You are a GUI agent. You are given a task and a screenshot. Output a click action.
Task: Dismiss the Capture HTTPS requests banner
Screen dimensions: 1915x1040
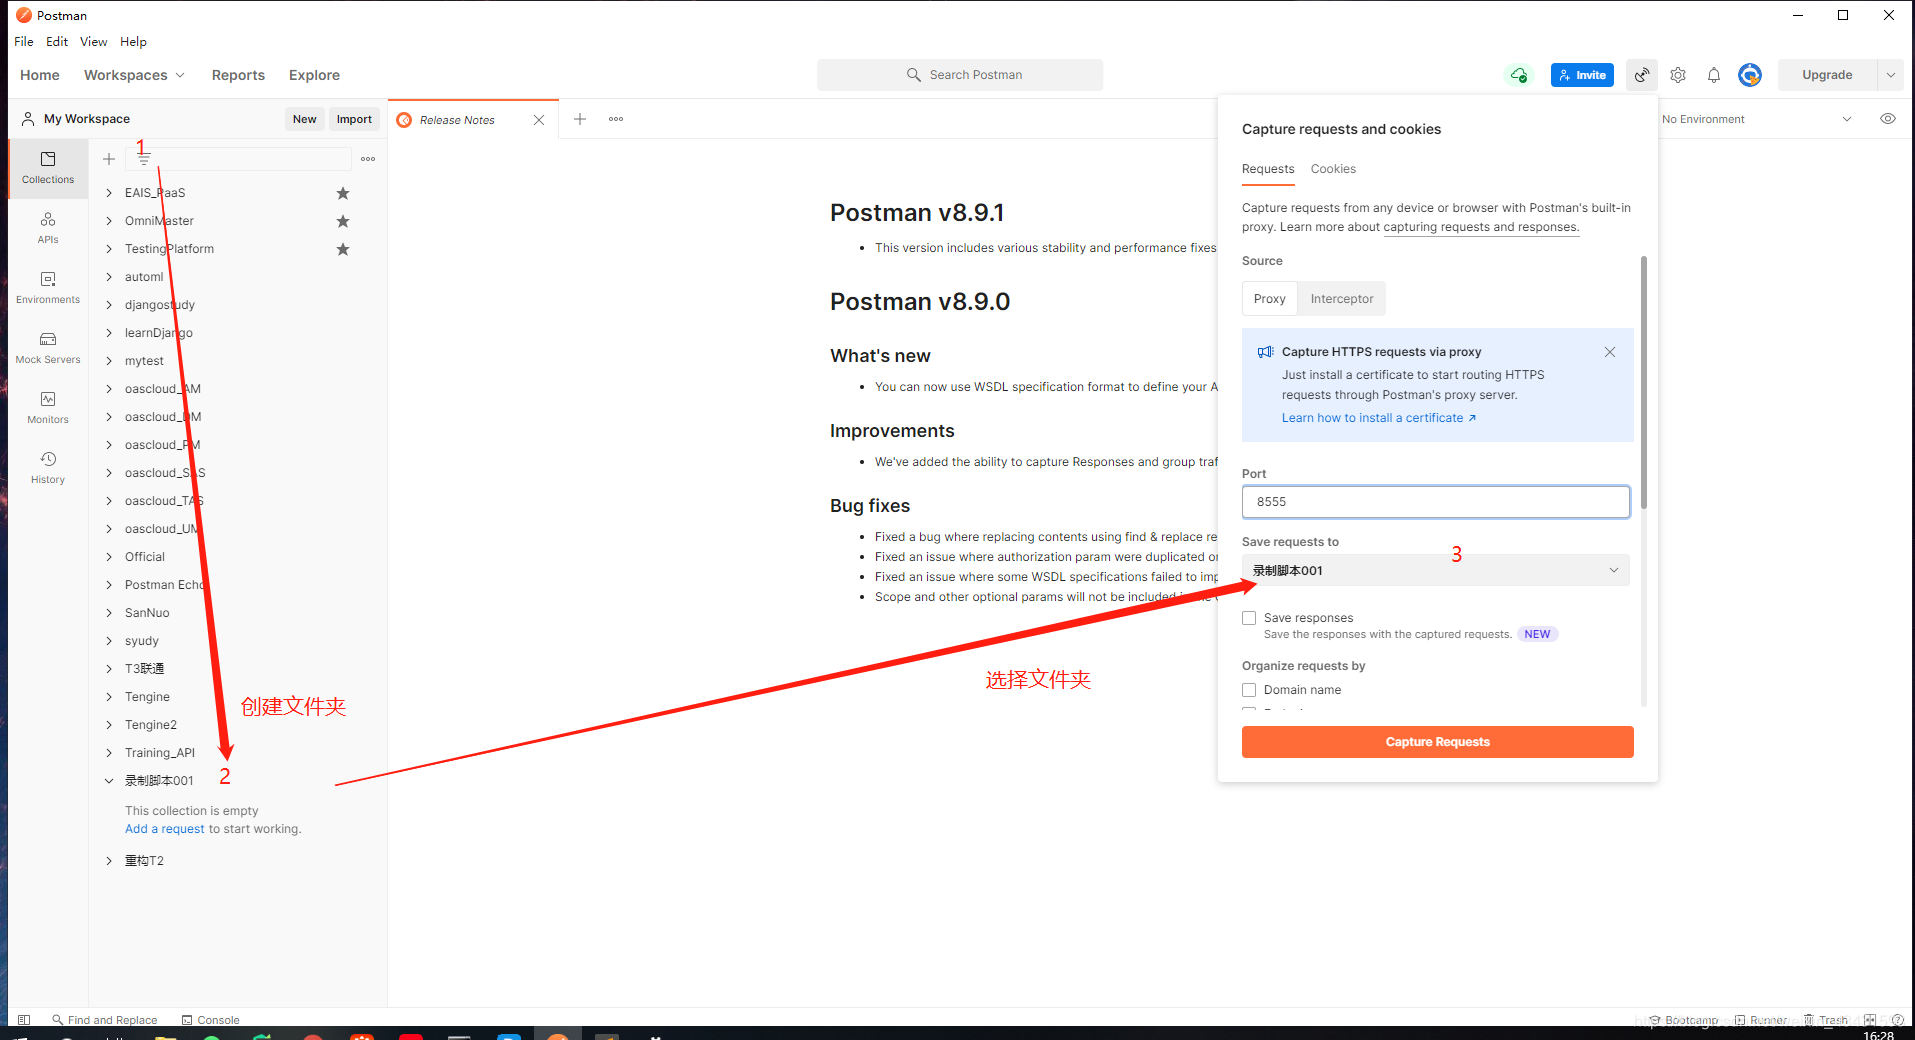coord(1610,352)
